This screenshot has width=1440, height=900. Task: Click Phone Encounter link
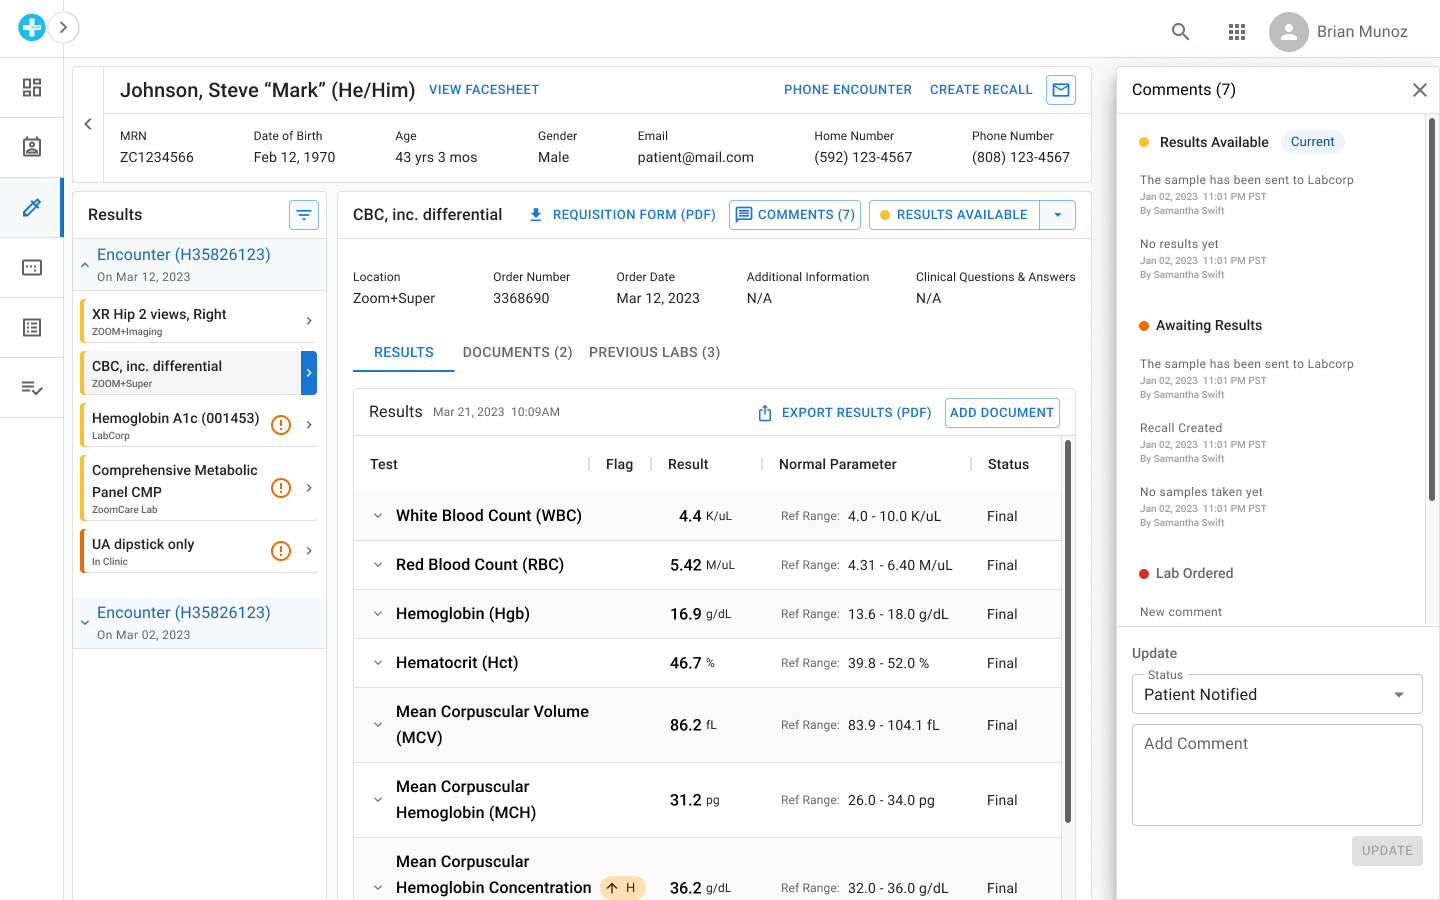tap(848, 90)
